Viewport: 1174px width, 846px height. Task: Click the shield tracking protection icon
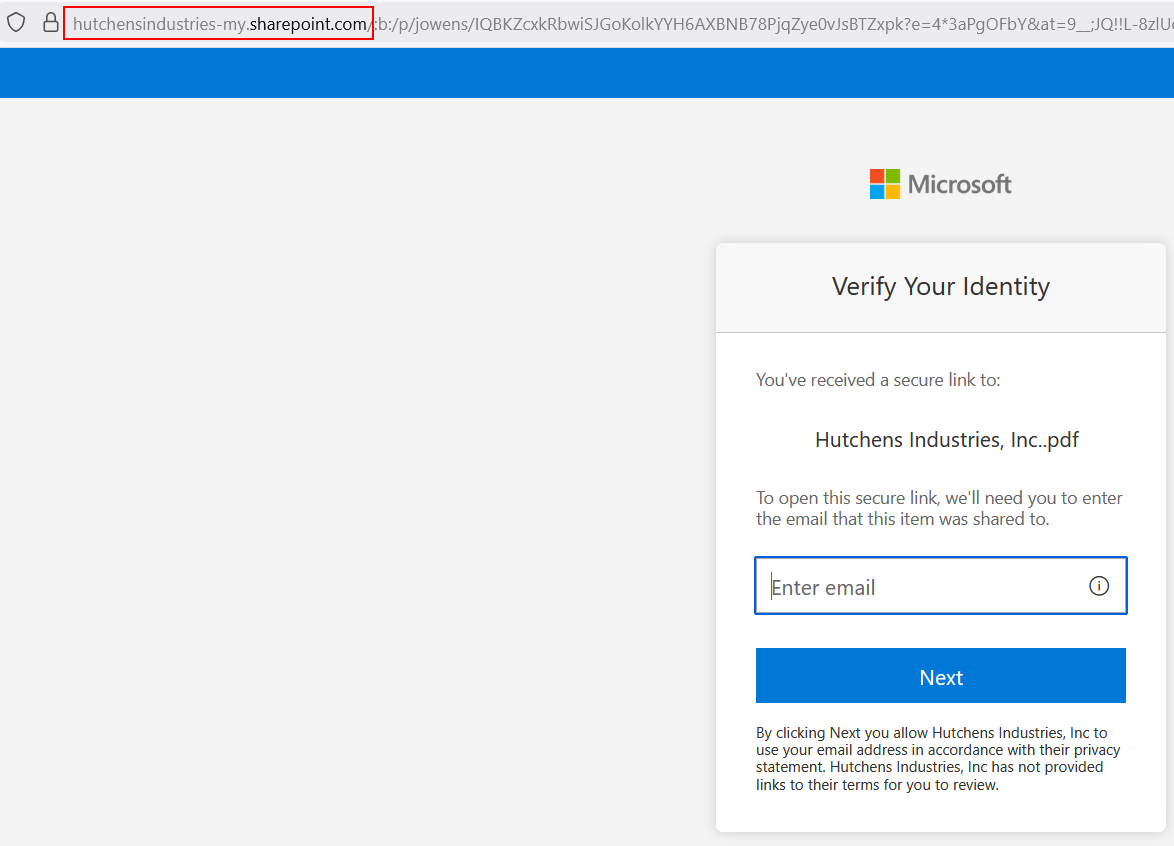(16, 22)
